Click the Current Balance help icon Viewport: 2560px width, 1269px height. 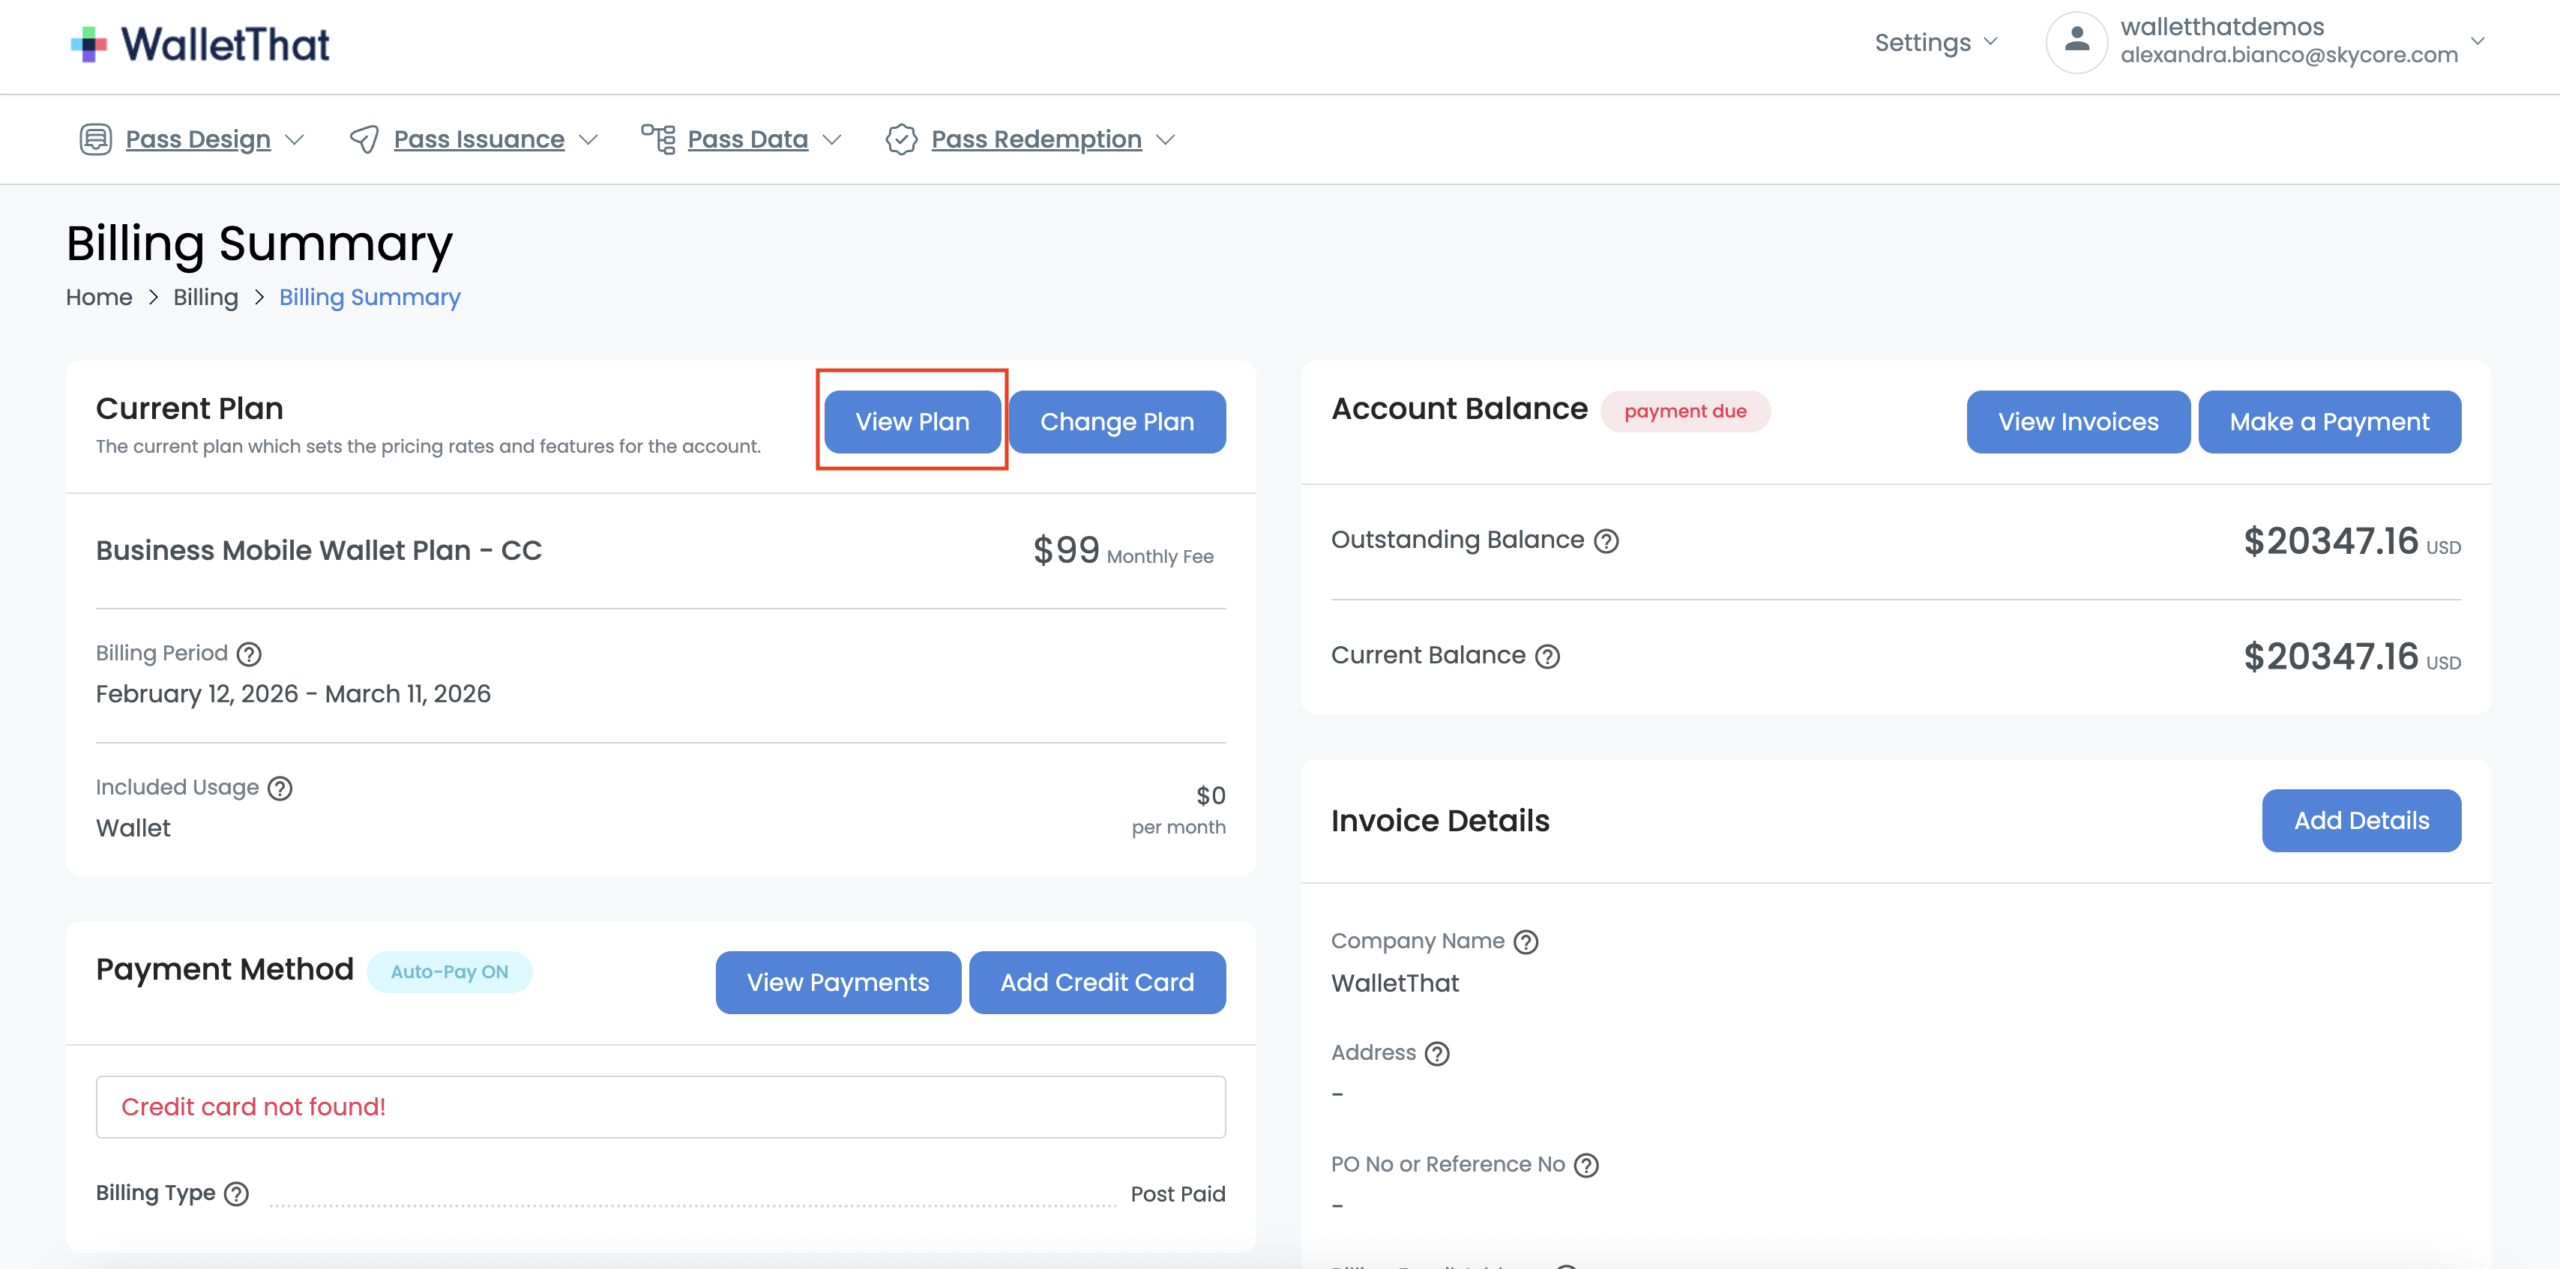[x=1547, y=656]
